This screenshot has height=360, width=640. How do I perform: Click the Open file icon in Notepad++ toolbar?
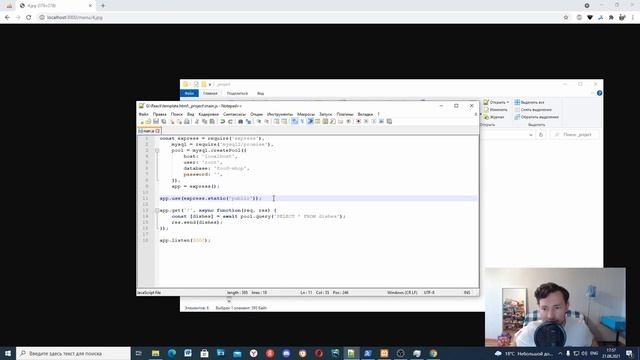(x=148, y=122)
